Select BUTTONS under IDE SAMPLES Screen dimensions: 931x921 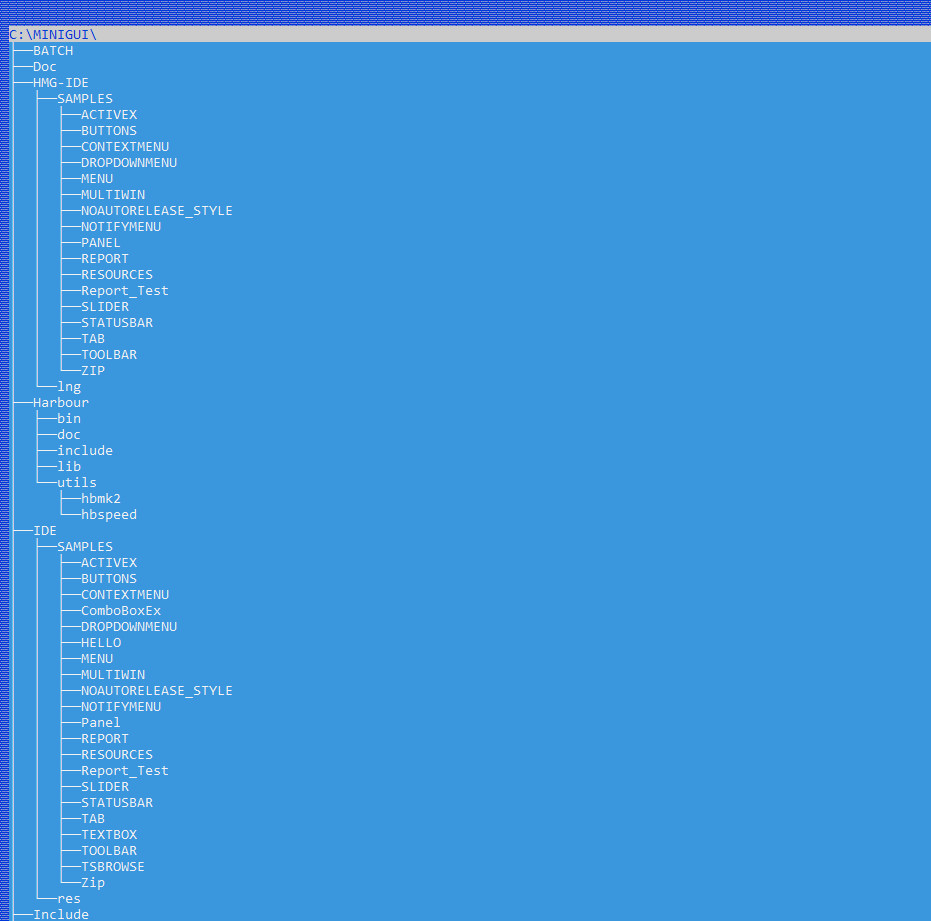109,579
